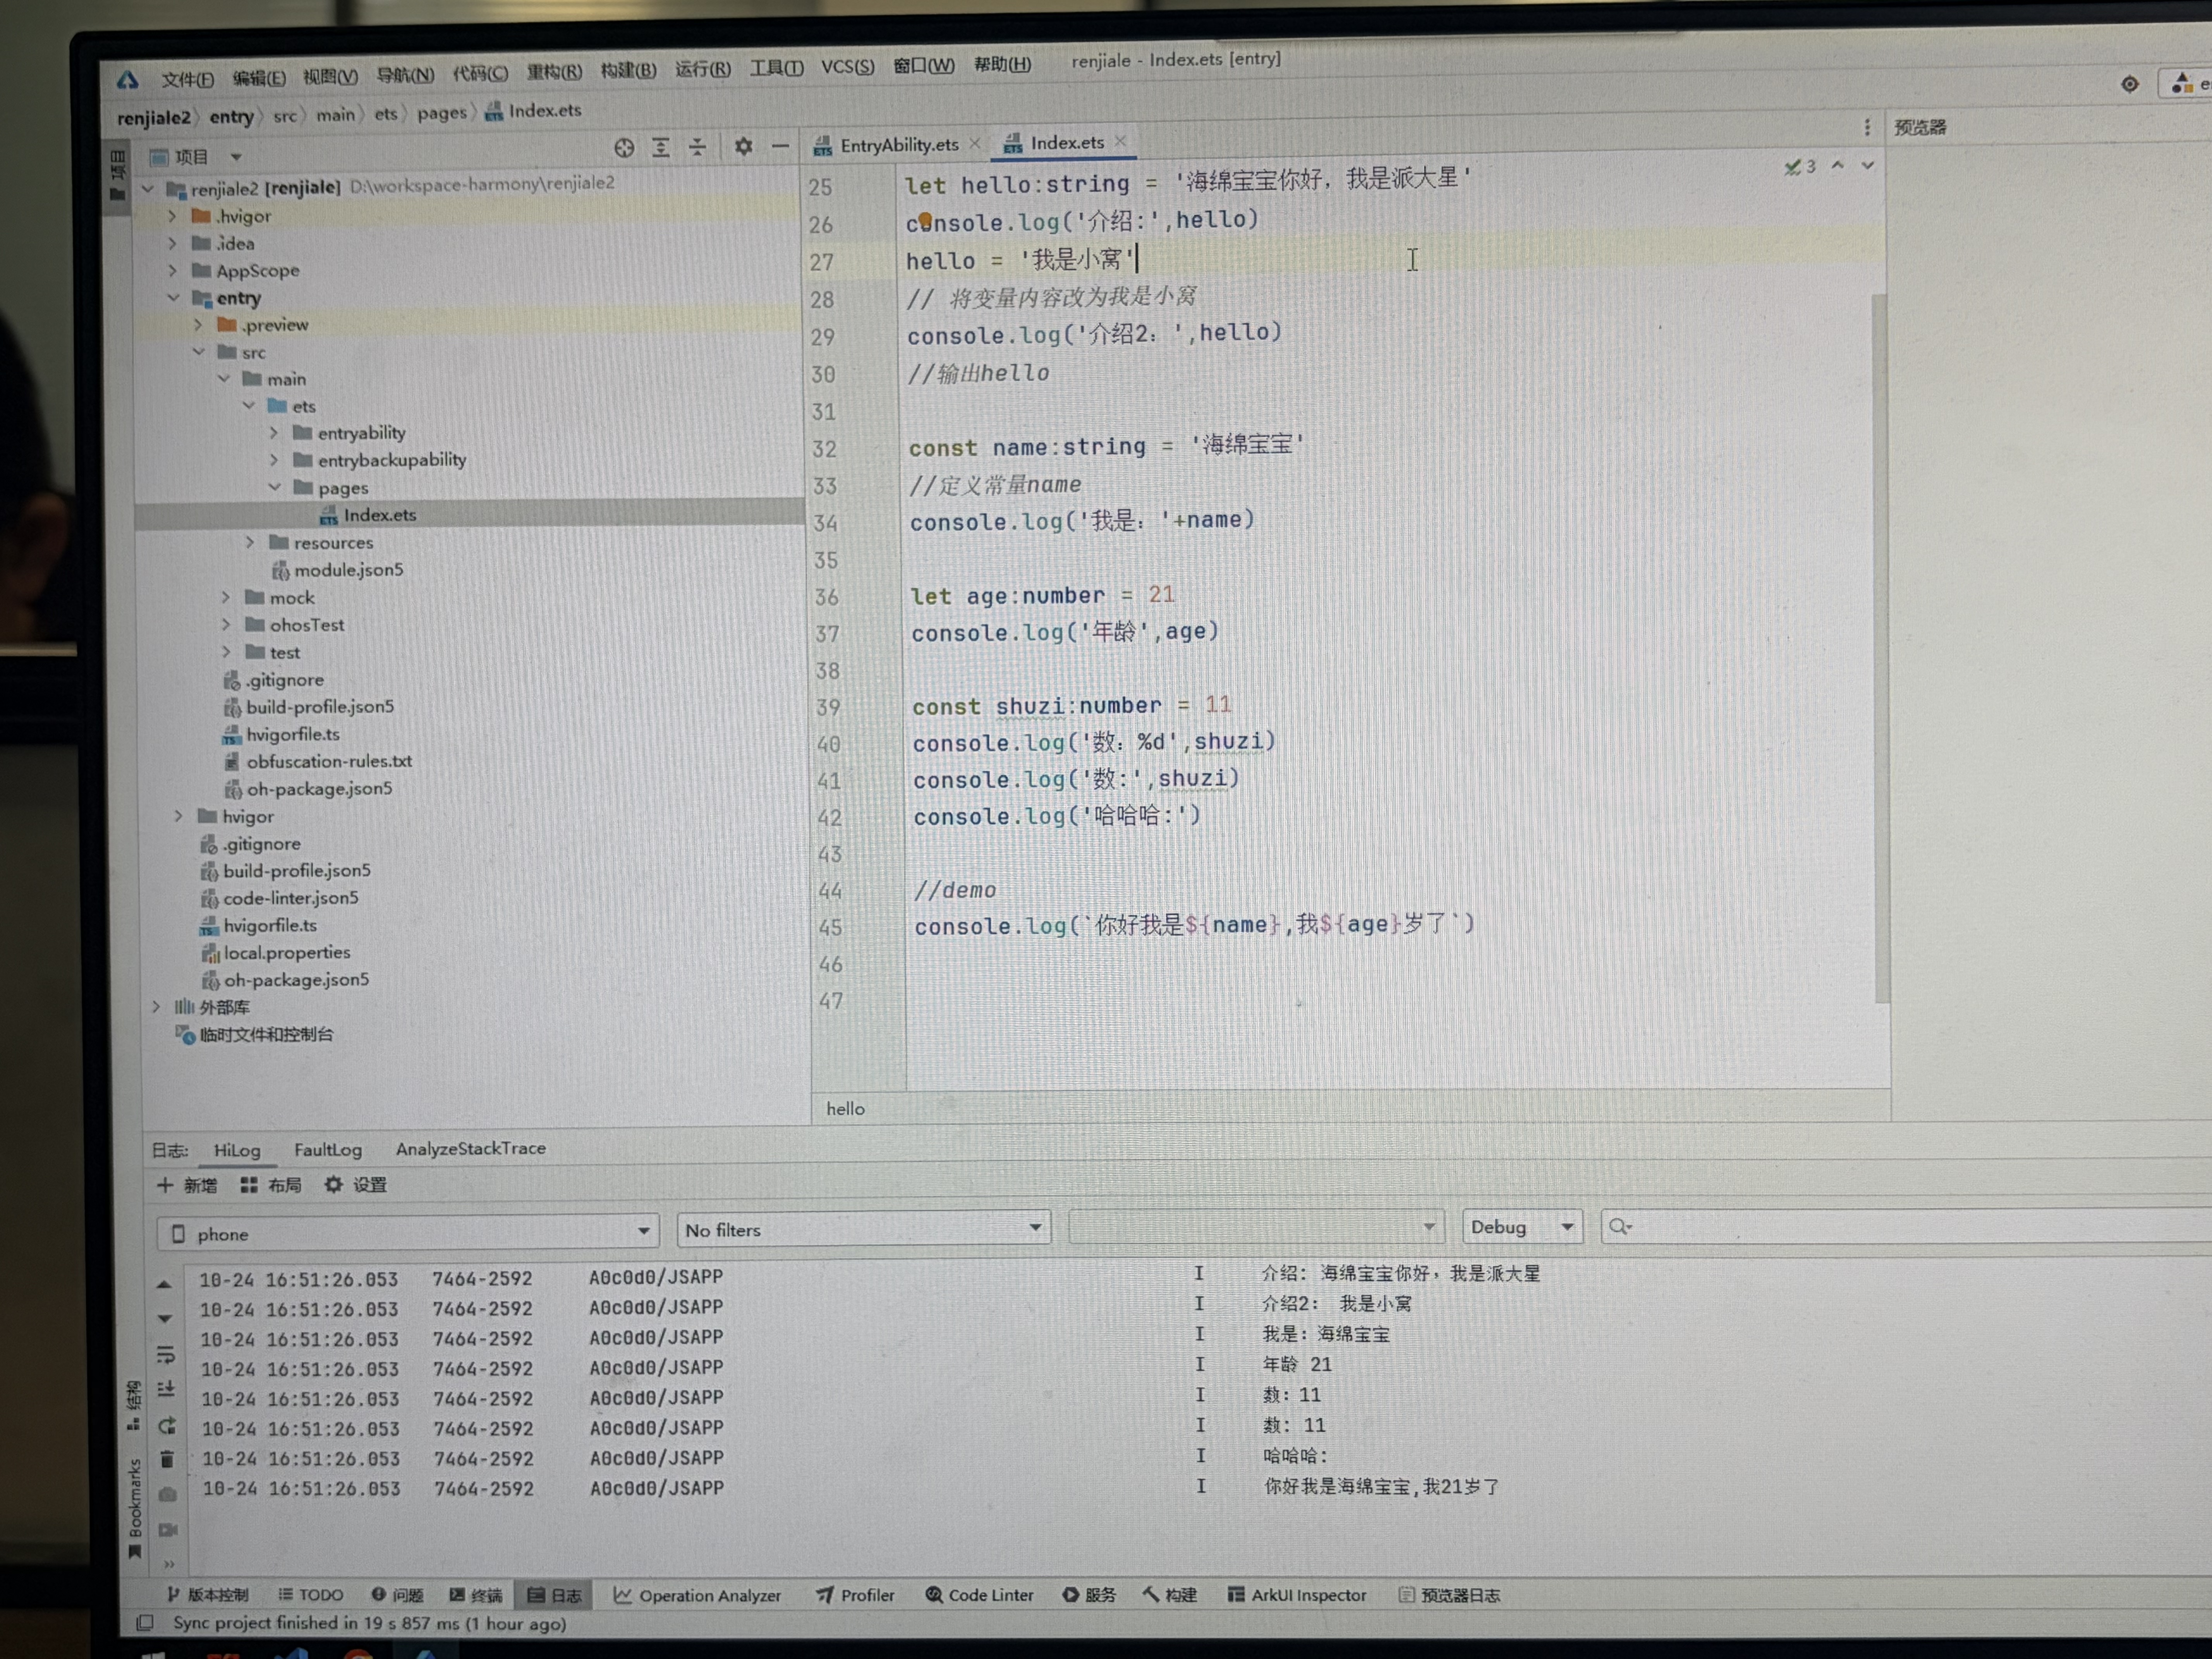This screenshot has width=2212, height=1659.
Task: Click the locate file target icon
Action: (624, 148)
